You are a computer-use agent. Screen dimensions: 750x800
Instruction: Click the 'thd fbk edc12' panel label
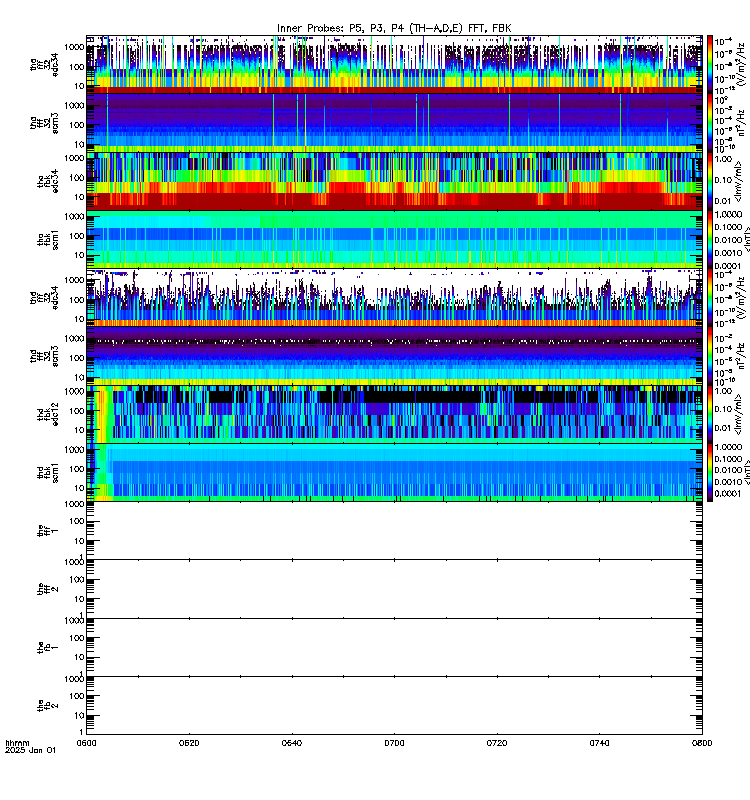point(48,414)
